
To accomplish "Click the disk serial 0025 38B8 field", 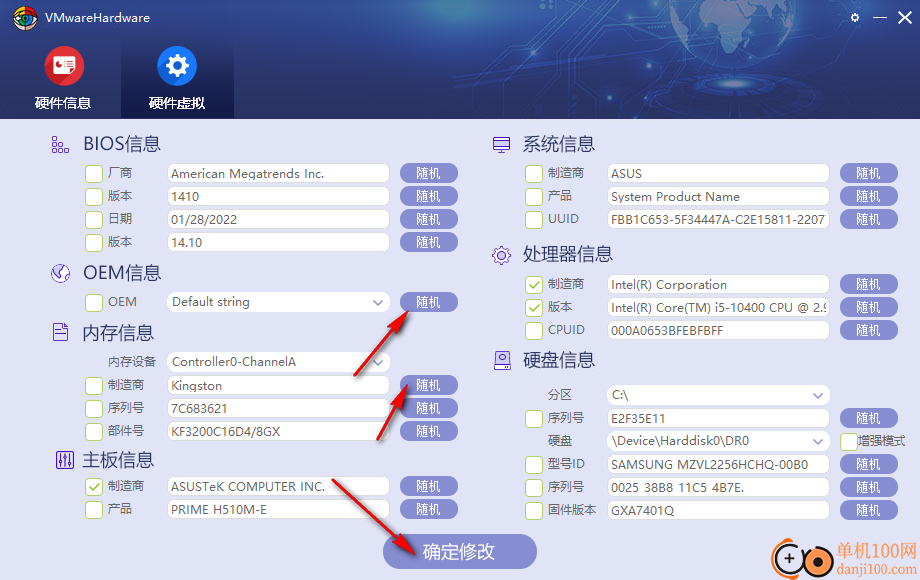I will pyautogui.click(x=718, y=487).
